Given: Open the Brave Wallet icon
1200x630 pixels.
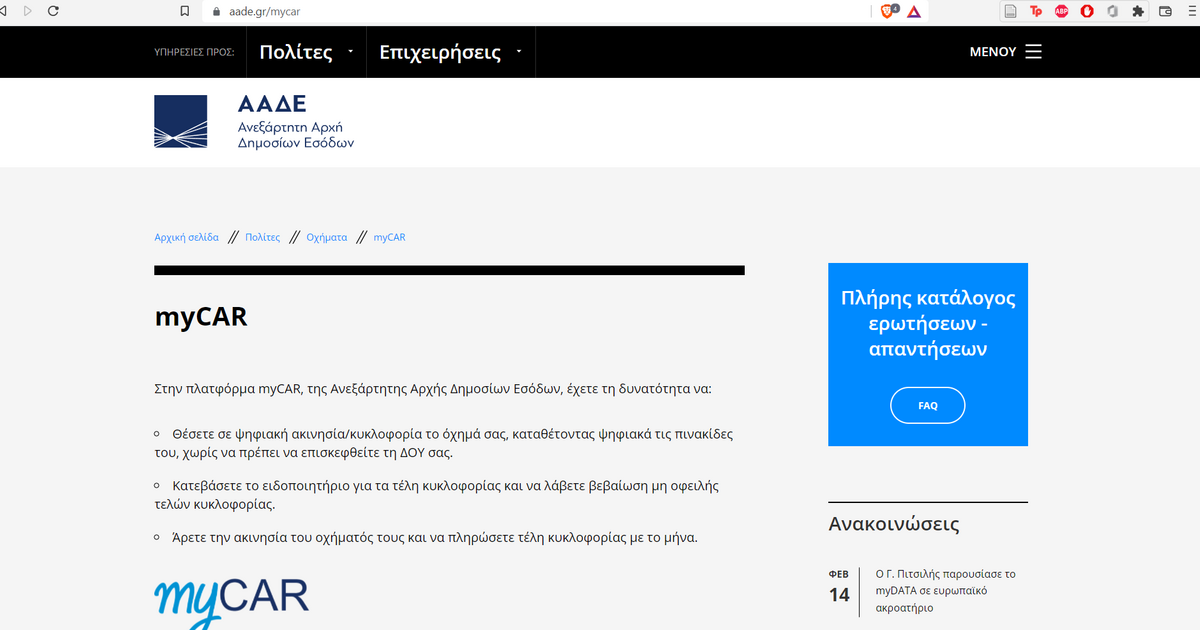Looking at the screenshot, I should click(x=1165, y=11).
